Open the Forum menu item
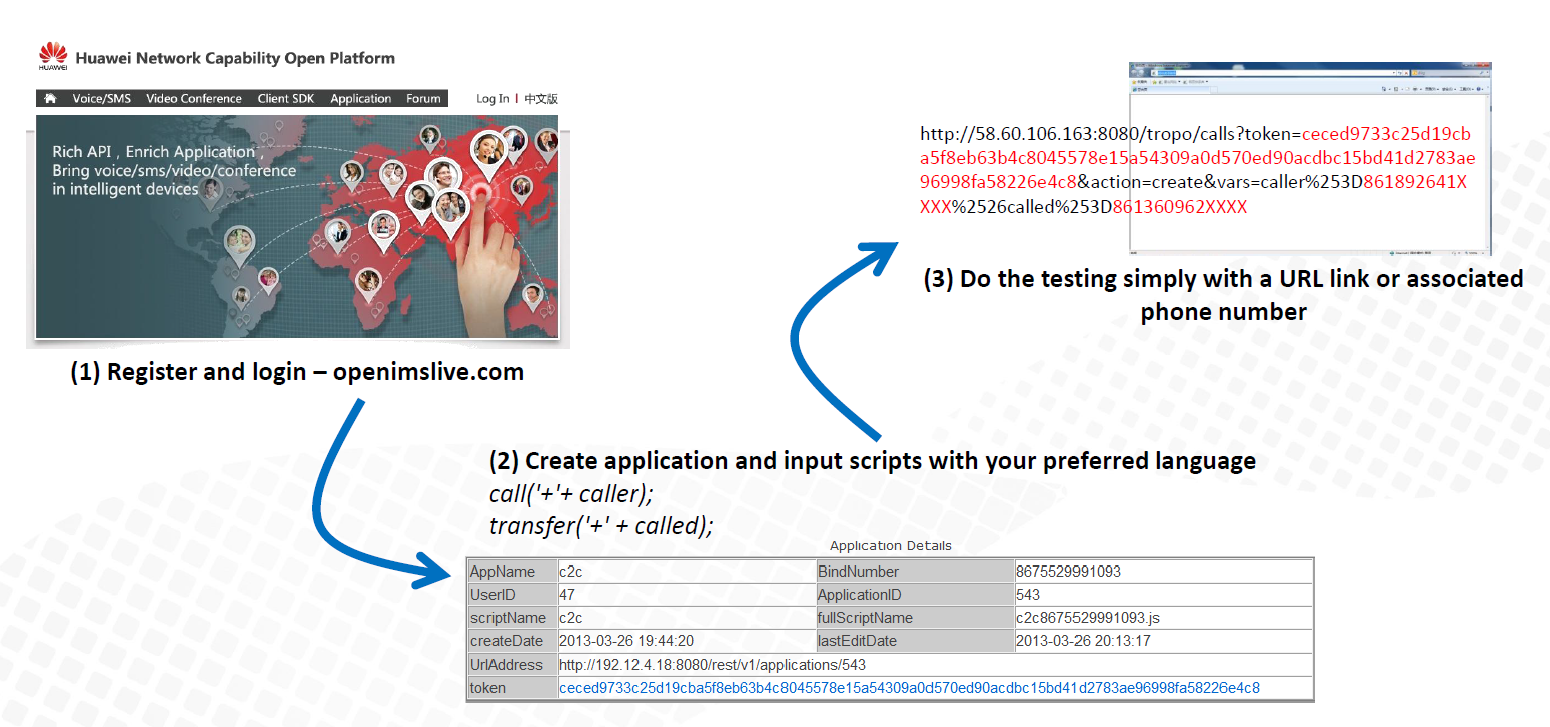 point(423,98)
